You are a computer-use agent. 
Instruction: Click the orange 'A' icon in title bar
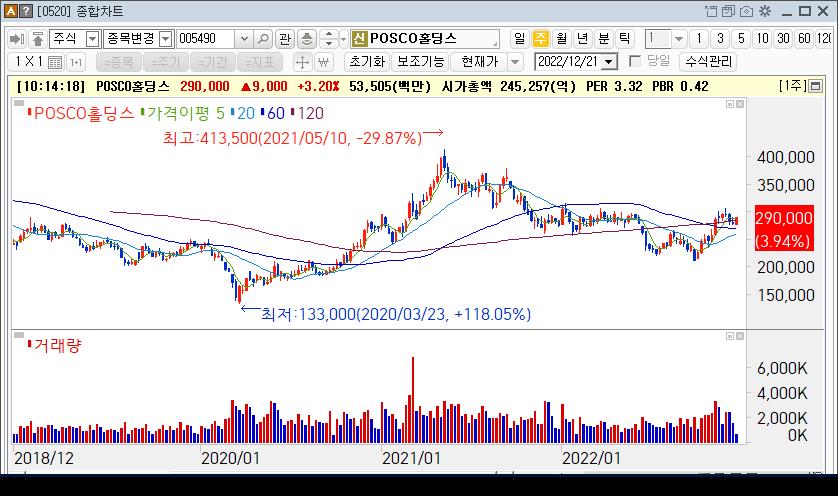(10, 11)
